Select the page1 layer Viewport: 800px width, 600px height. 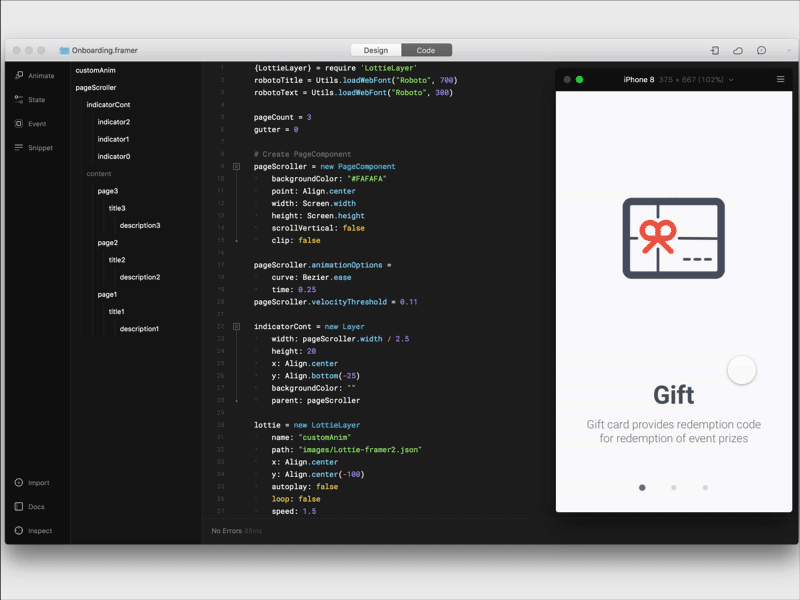tap(107, 294)
